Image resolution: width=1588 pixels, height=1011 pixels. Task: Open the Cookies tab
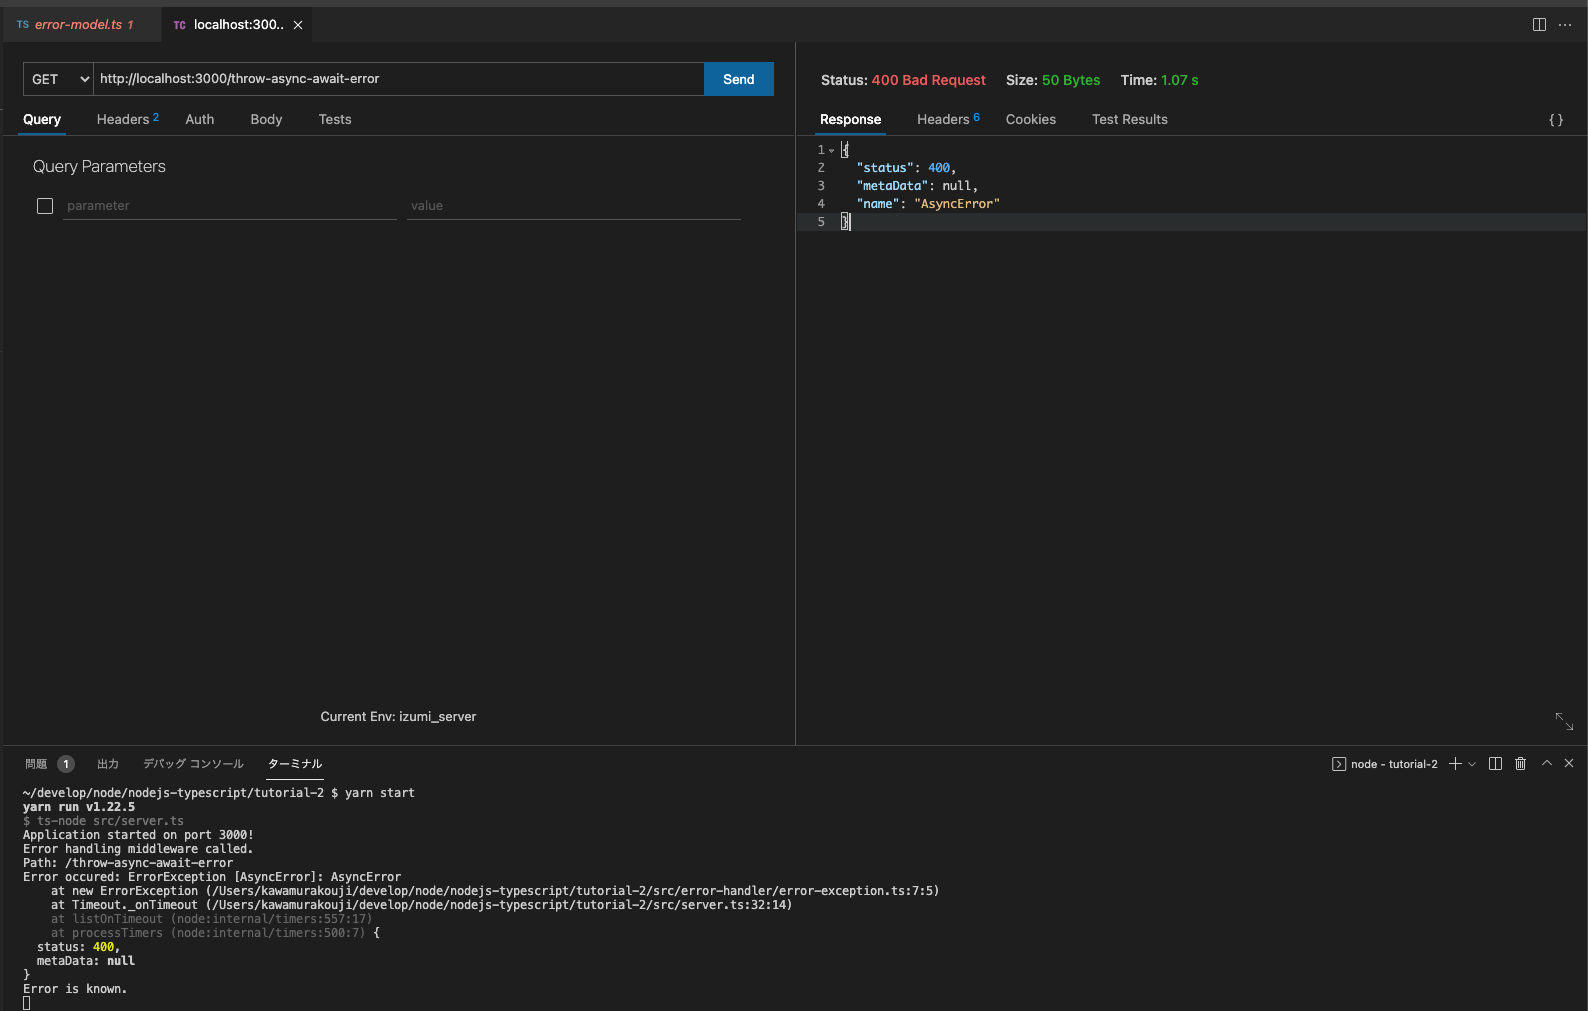point(1031,119)
